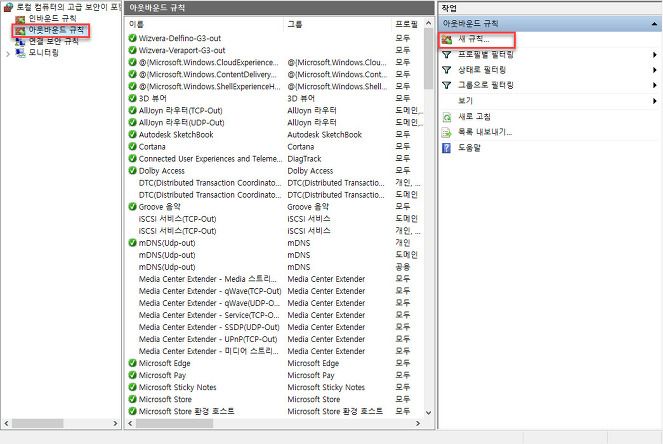Image resolution: width=663 pixels, height=444 pixels.
Task: Click the root firewall node icon
Action: [8, 7]
